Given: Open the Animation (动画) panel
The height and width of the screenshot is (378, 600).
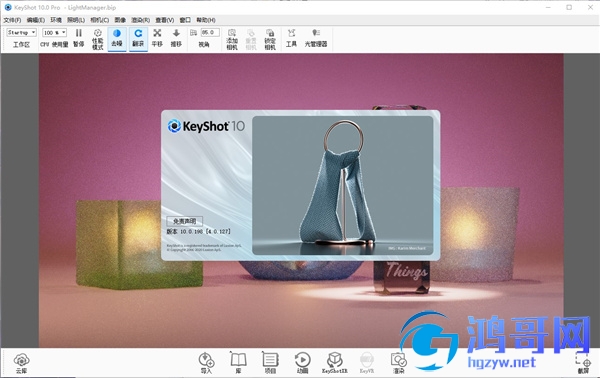Looking at the screenshot, I should click(x=302, y=363).
